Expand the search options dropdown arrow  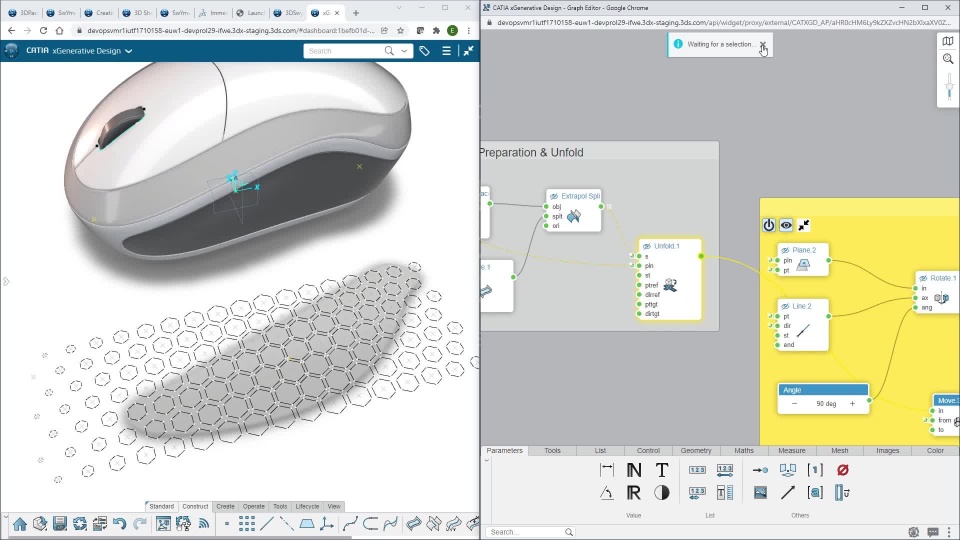coord(404,51)
